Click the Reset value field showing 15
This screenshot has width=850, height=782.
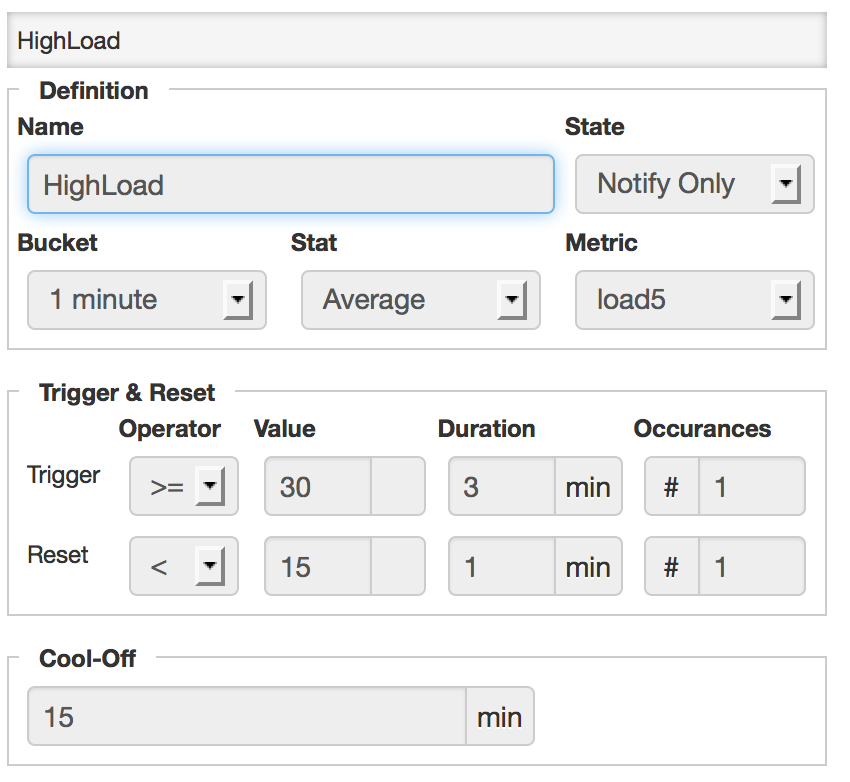pos(318,567)
